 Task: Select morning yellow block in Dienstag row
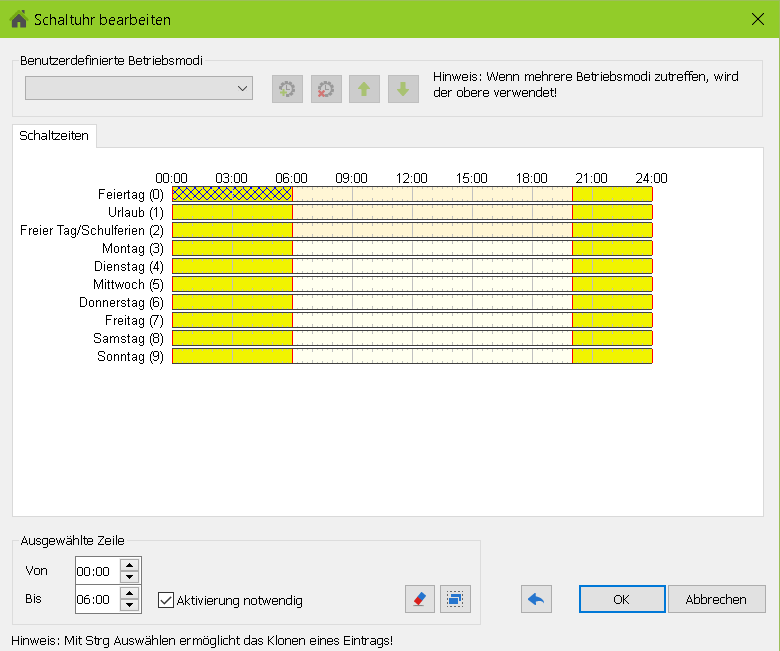pyautogui.click(x=232, y=266)
